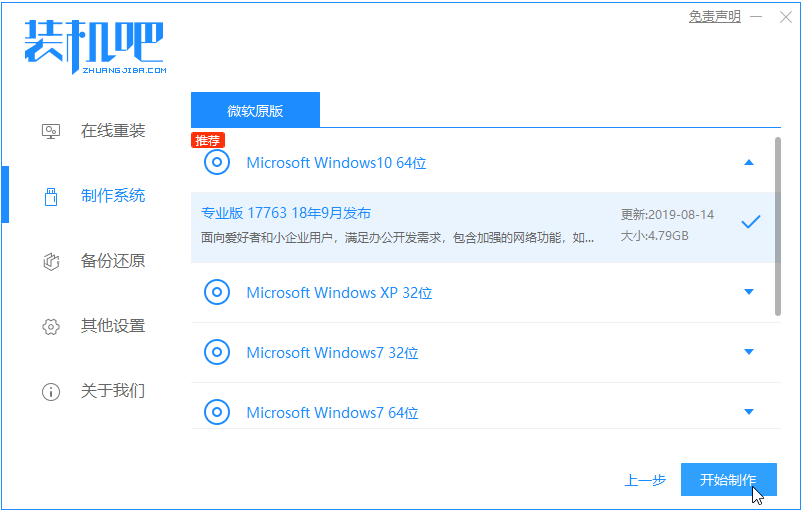Click the 开始制作 button
This screenshot has width=803, height=513.
pyautogui.click(x=728, y=480)
